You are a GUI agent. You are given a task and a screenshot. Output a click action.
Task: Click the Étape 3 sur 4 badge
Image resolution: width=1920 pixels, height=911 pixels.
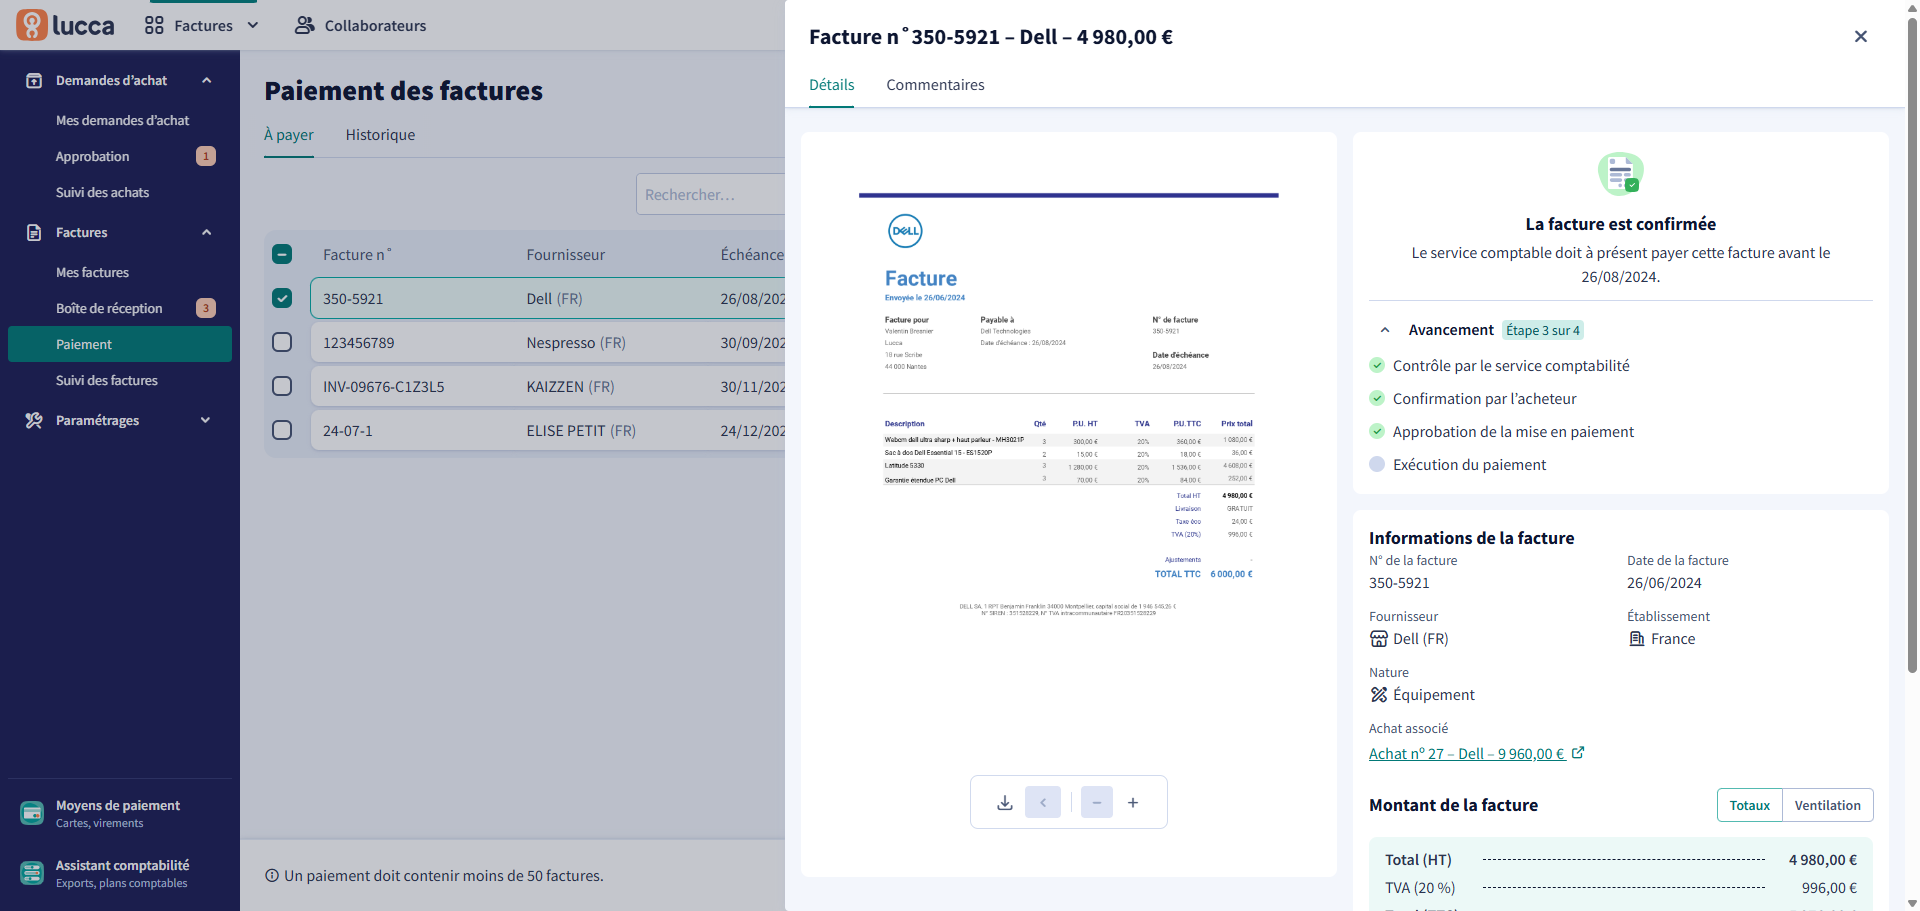(x=1543, y=330)
